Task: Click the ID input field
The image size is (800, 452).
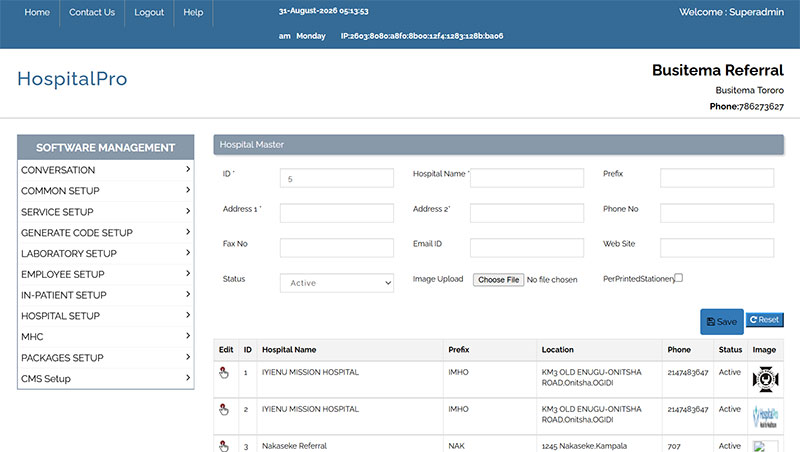Action: [337, 178]
